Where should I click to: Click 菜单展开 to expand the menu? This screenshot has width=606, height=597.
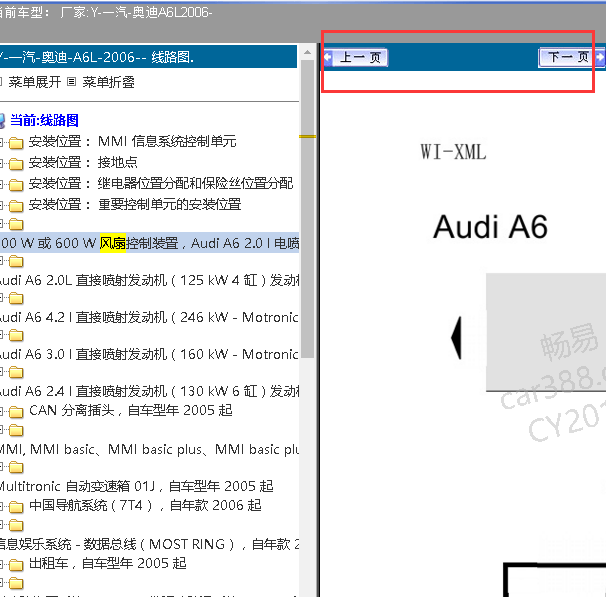click(35, 82)
